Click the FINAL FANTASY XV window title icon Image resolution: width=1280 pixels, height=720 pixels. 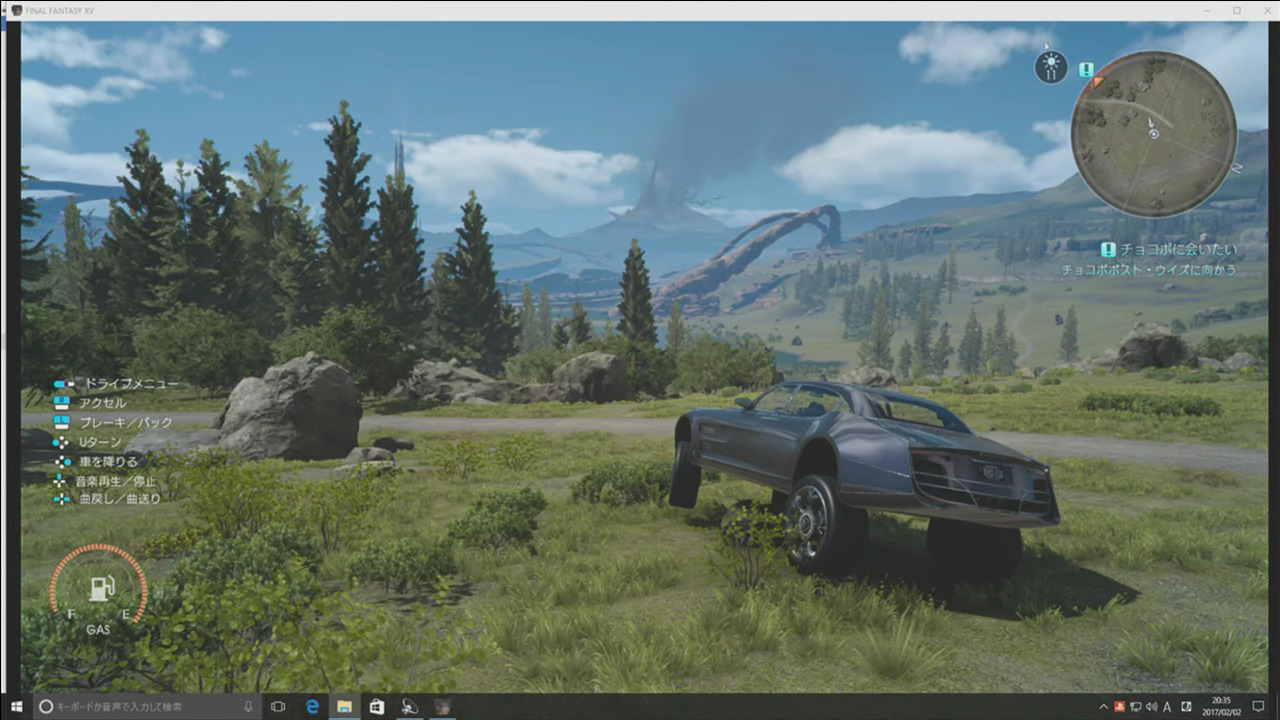click(16, 10)
